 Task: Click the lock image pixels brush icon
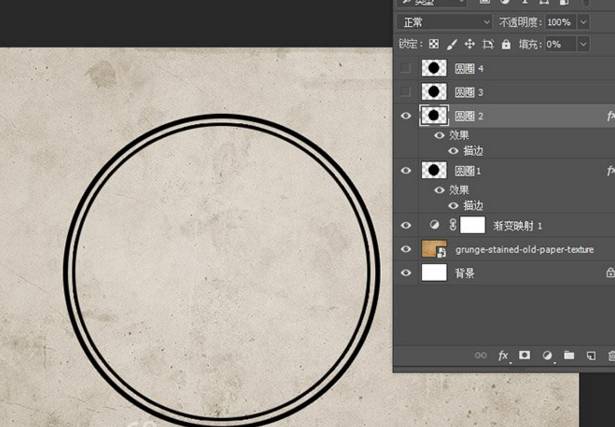pyautogui.click(x=451, y=44)
